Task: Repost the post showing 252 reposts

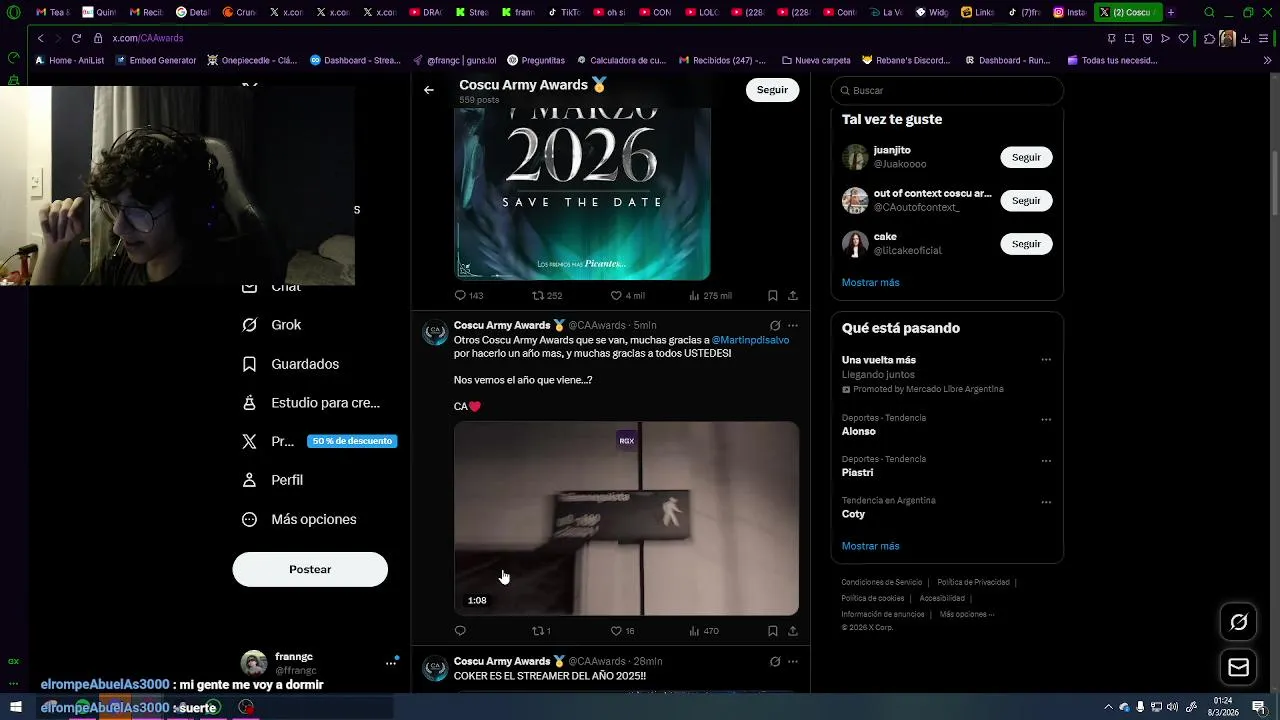Action: 547,295
